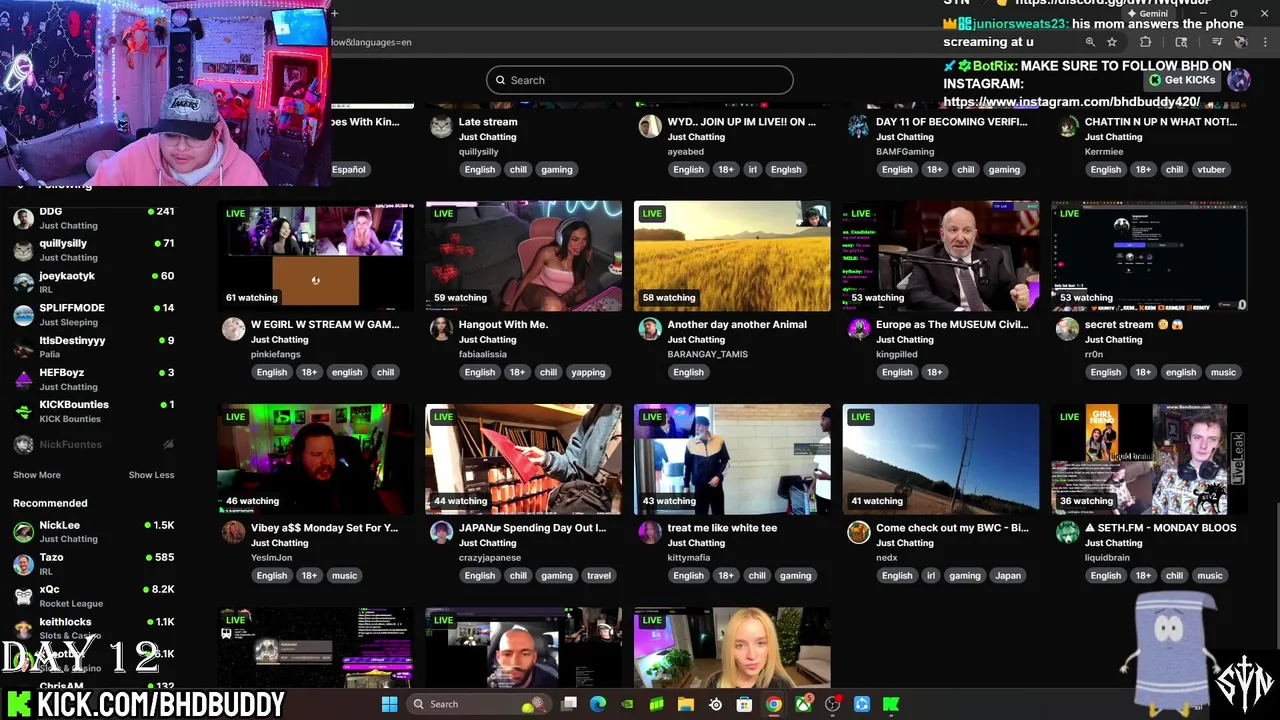This screenshot has height=720, width=1280.
Task: Open 'Vibey a$$ Monday Set' thumbnail
Action: [x=315, y=459]
